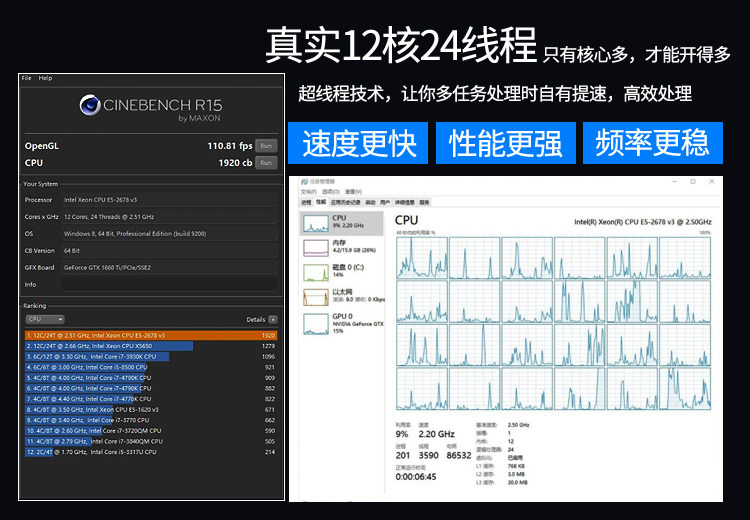Open Cinebench File menu
Viewport: 750px width, 520px height.
26,78
